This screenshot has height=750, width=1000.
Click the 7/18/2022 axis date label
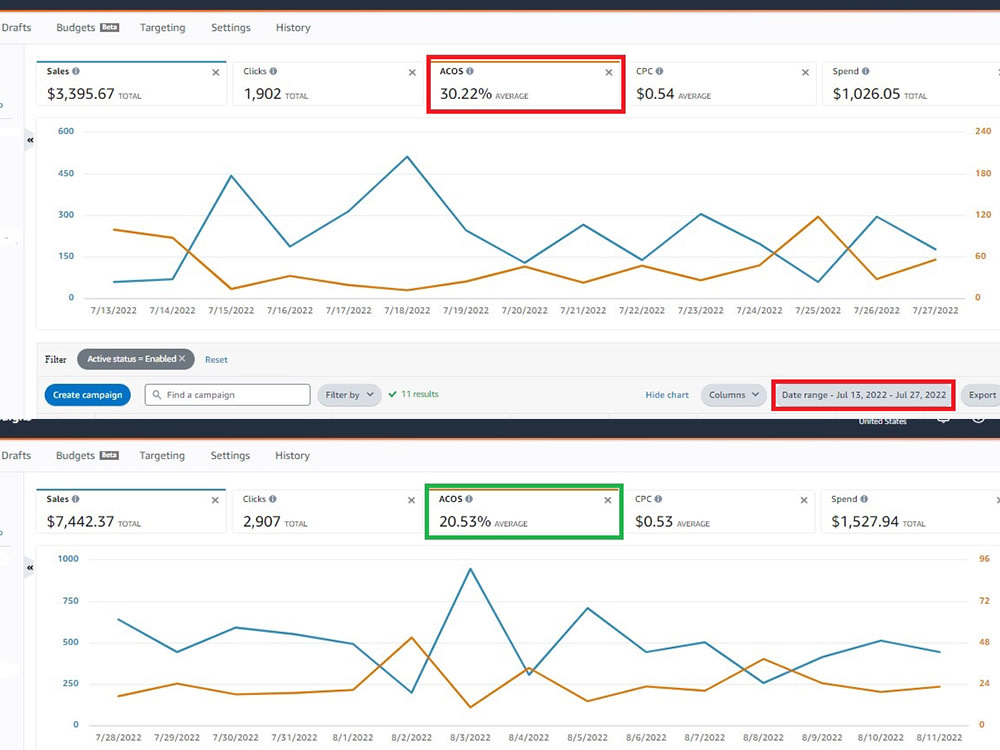[x=407, y=311]
